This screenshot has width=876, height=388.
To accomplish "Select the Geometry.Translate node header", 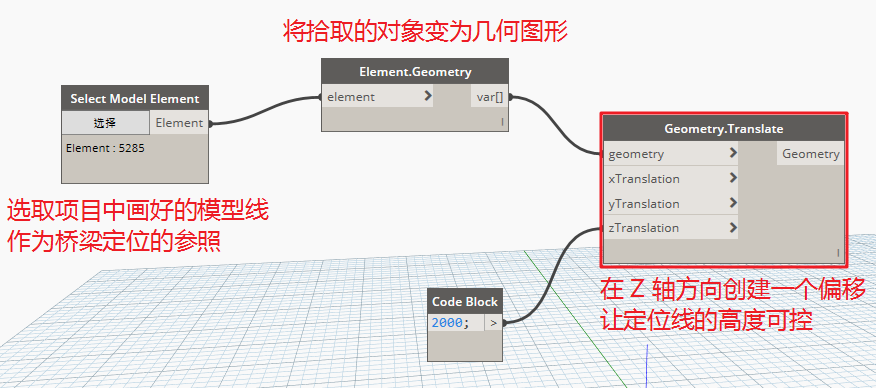I will point(723,128).
